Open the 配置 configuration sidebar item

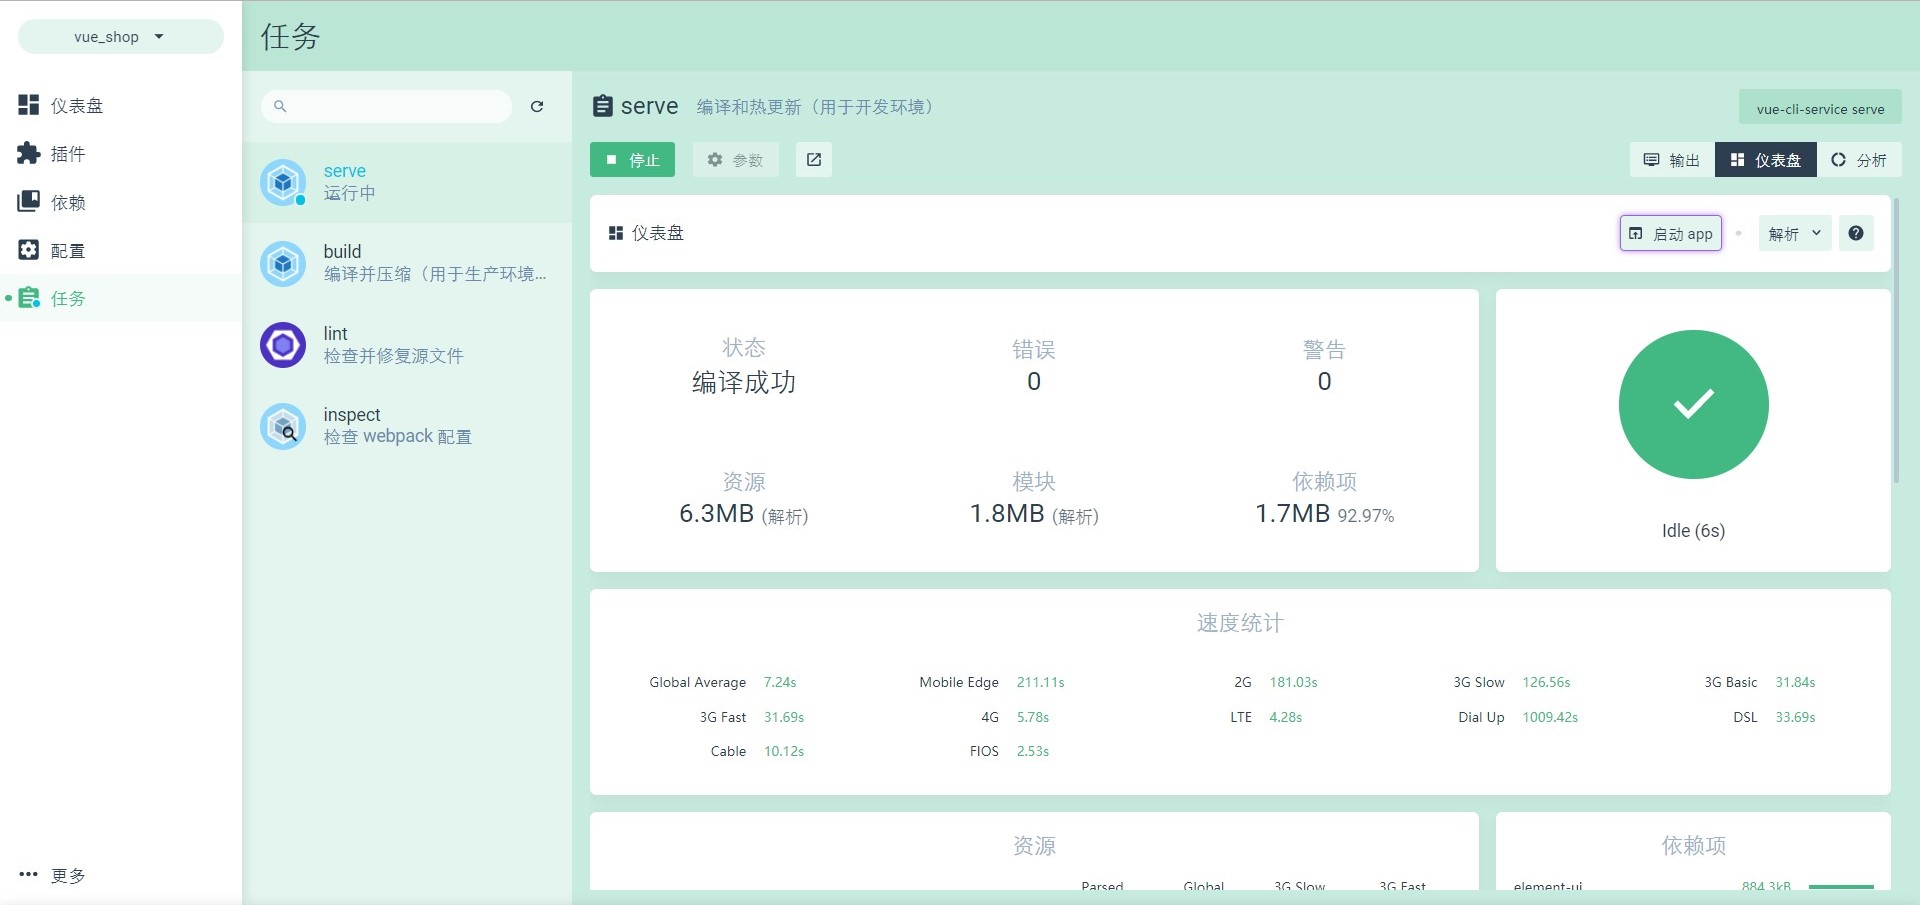click(67, 251)
